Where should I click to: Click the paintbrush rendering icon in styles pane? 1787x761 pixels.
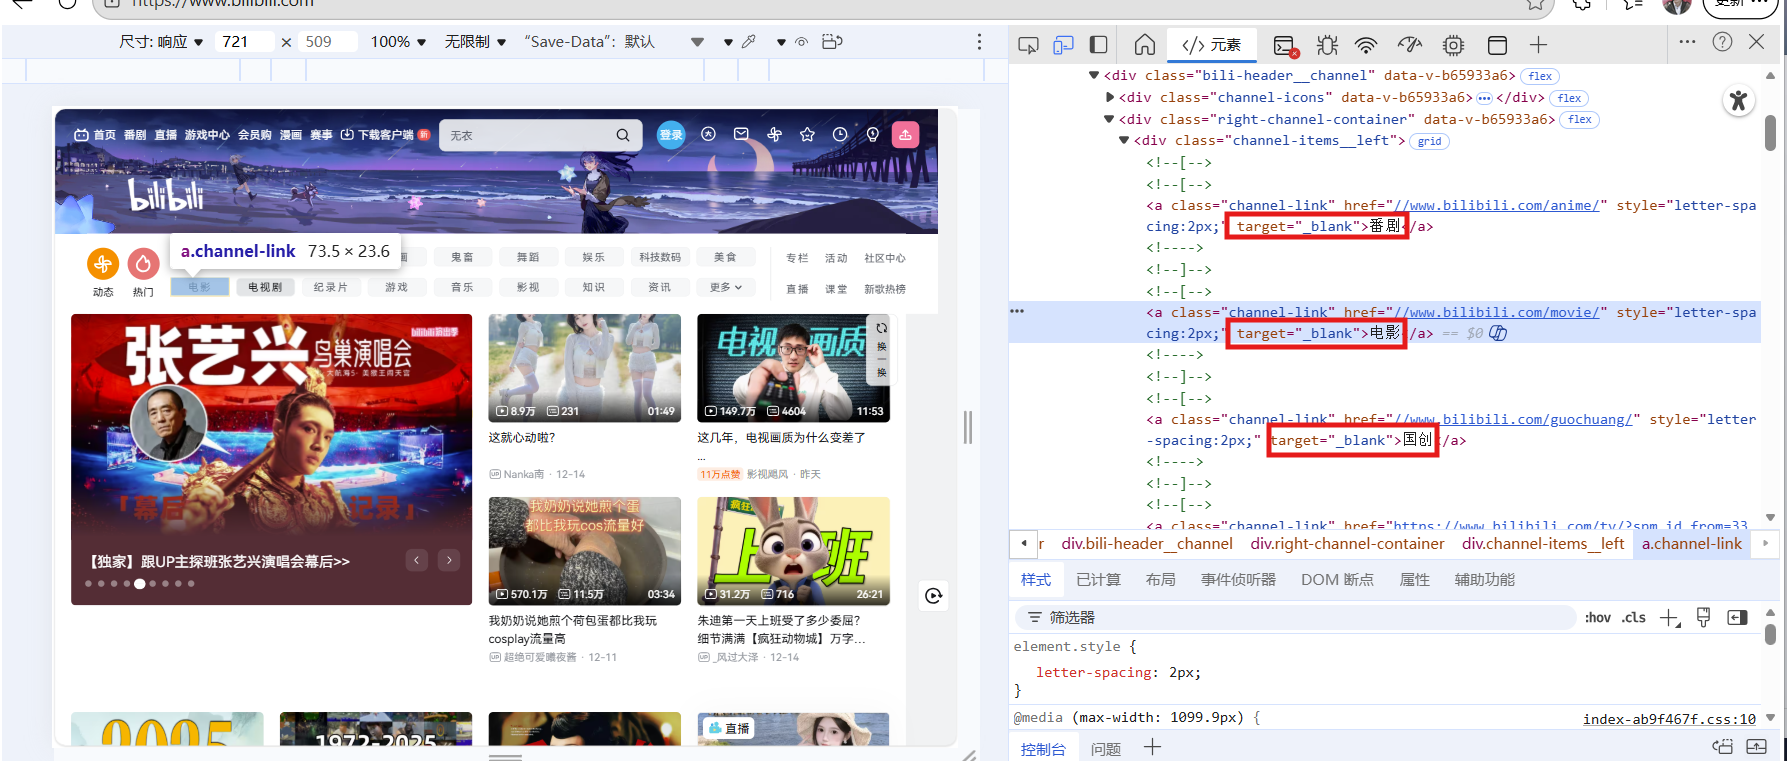(x=1704, y=618)
